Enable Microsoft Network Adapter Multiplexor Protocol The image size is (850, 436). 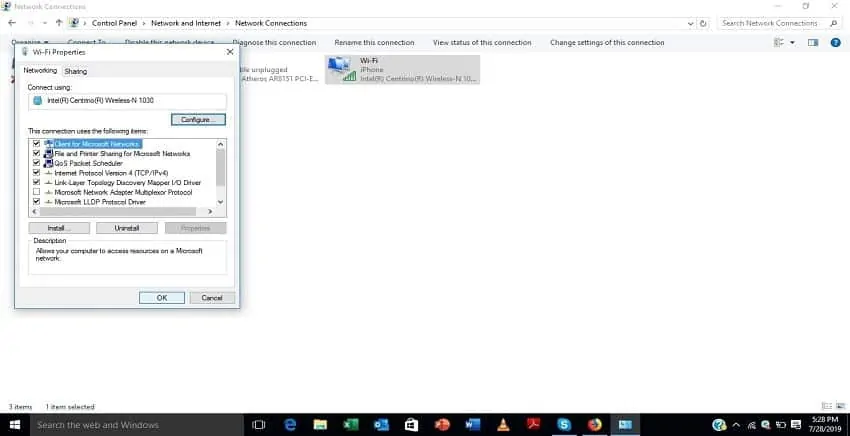[36, 192]
